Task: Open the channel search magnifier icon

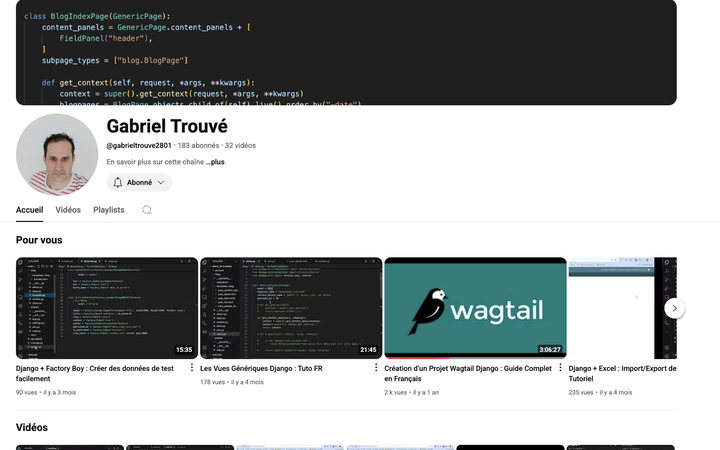Action: (147, 210)
